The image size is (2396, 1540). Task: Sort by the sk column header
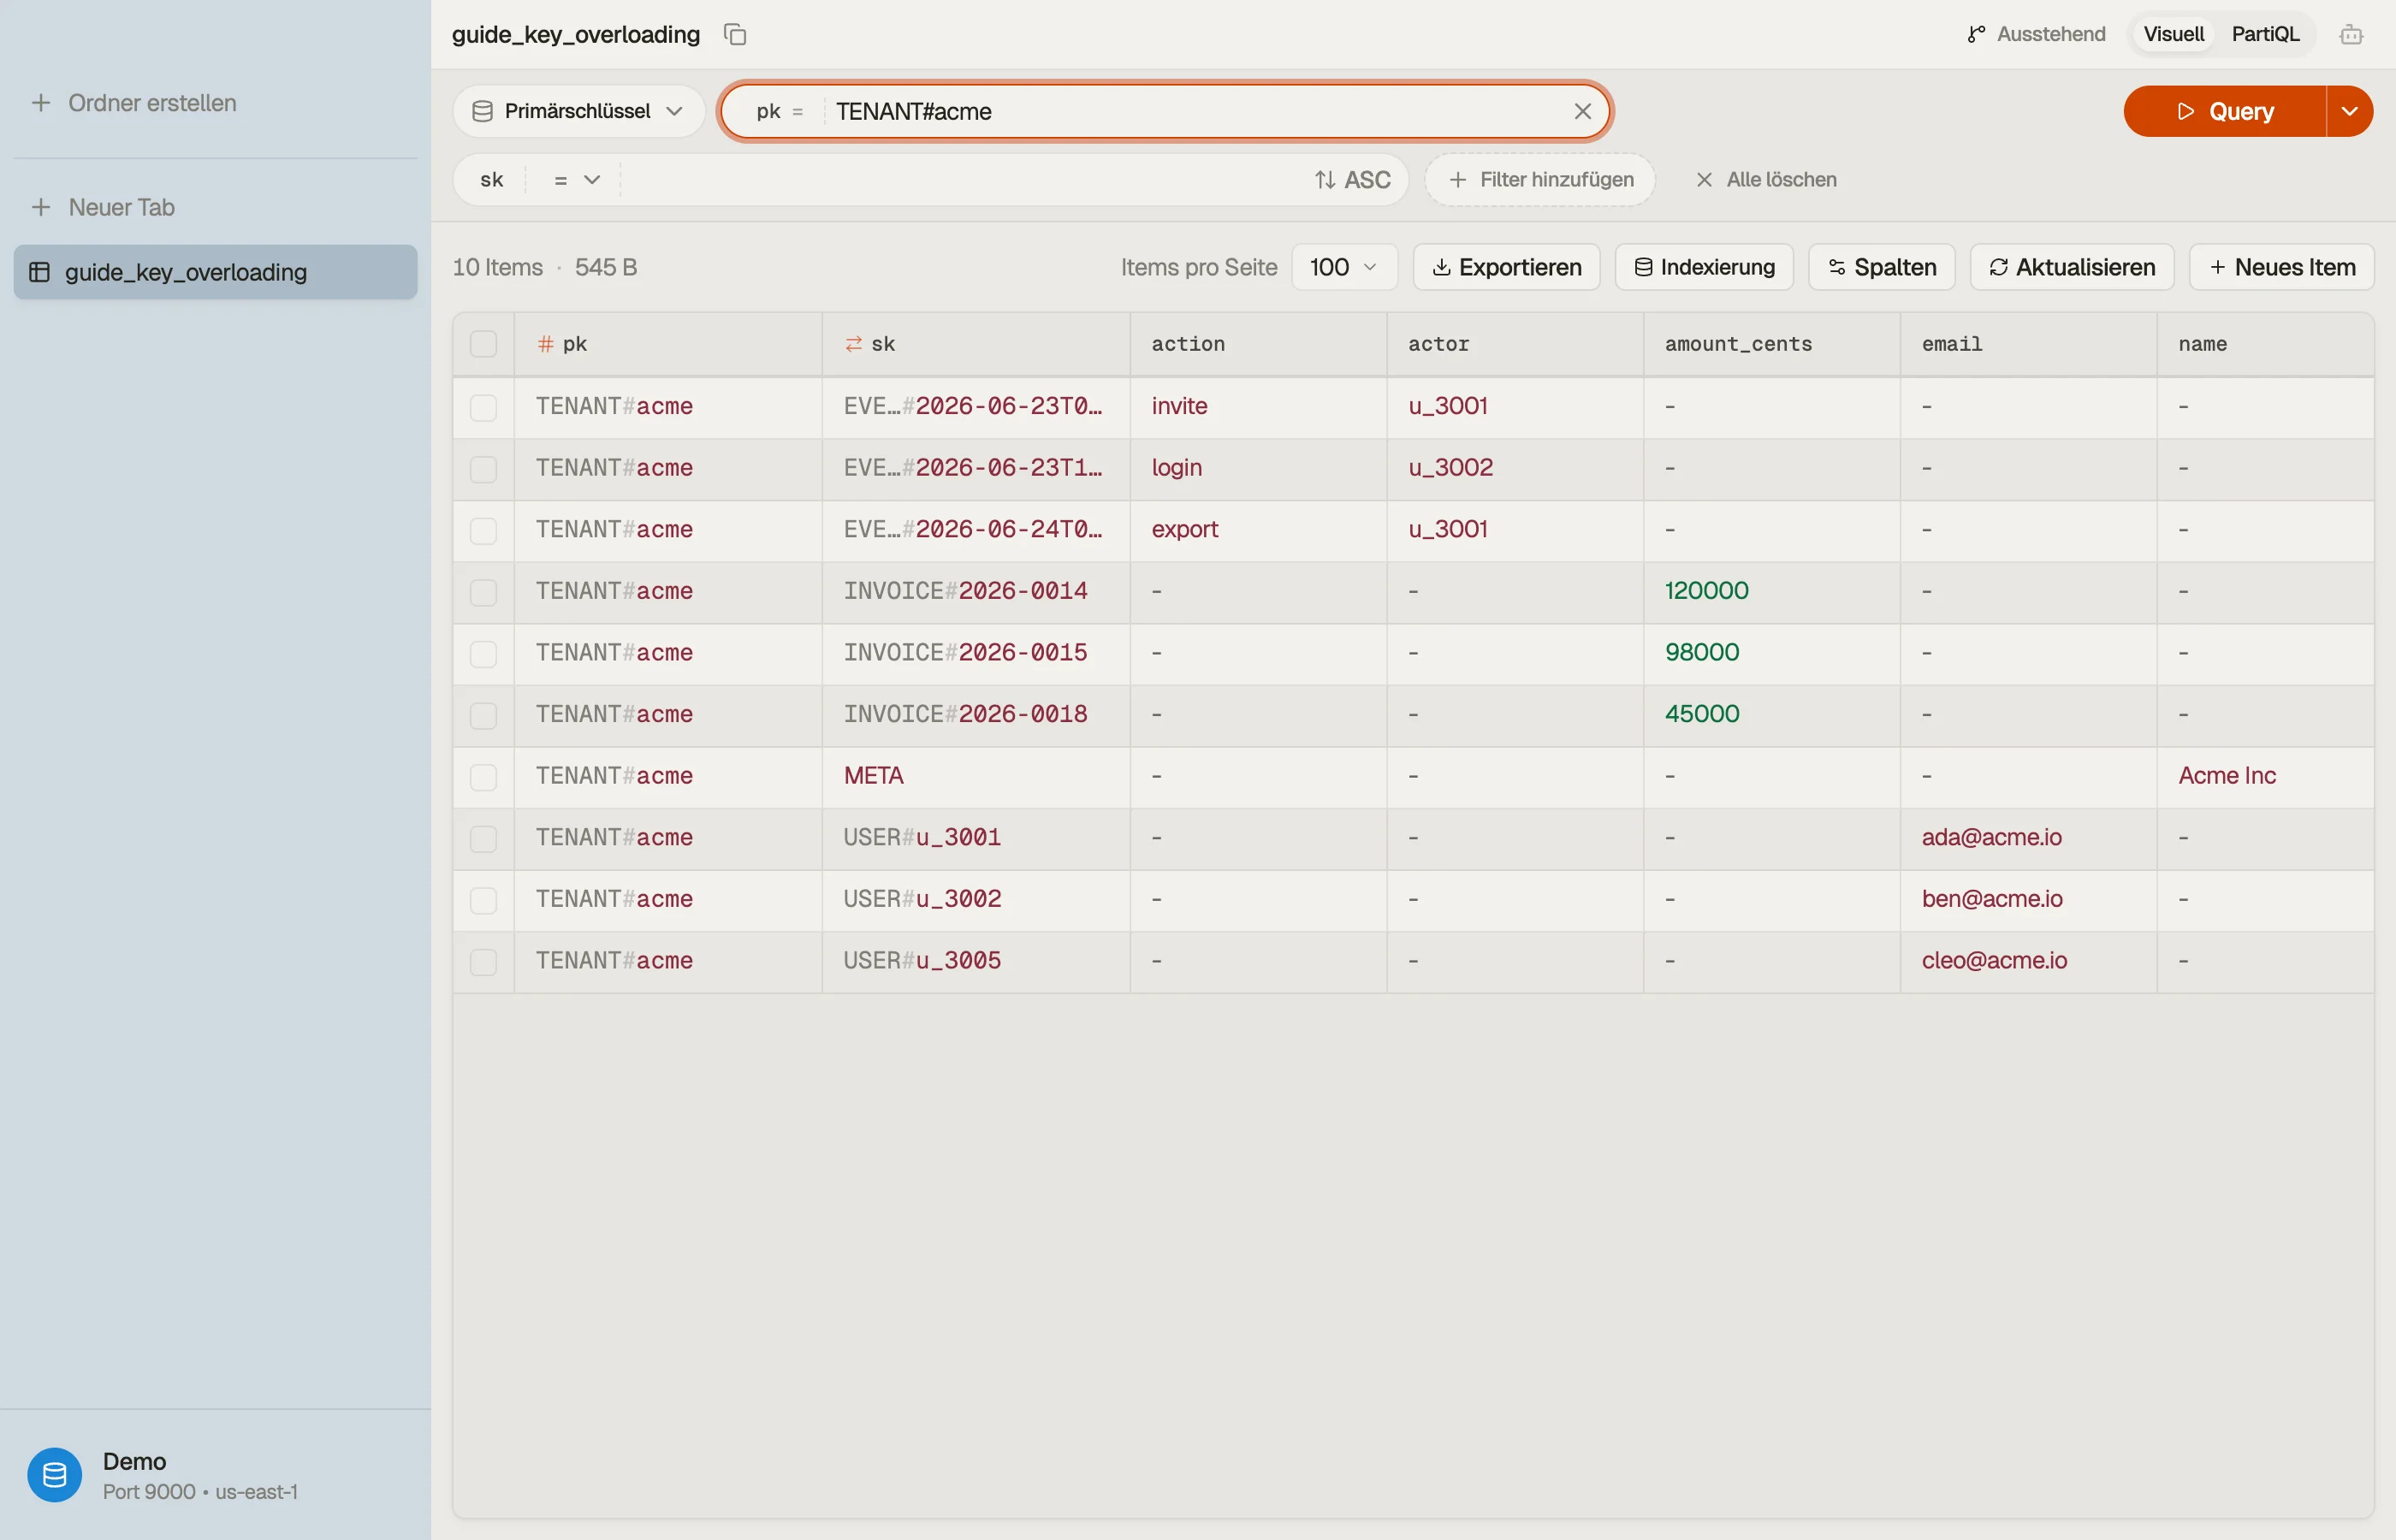coord(976,344)
